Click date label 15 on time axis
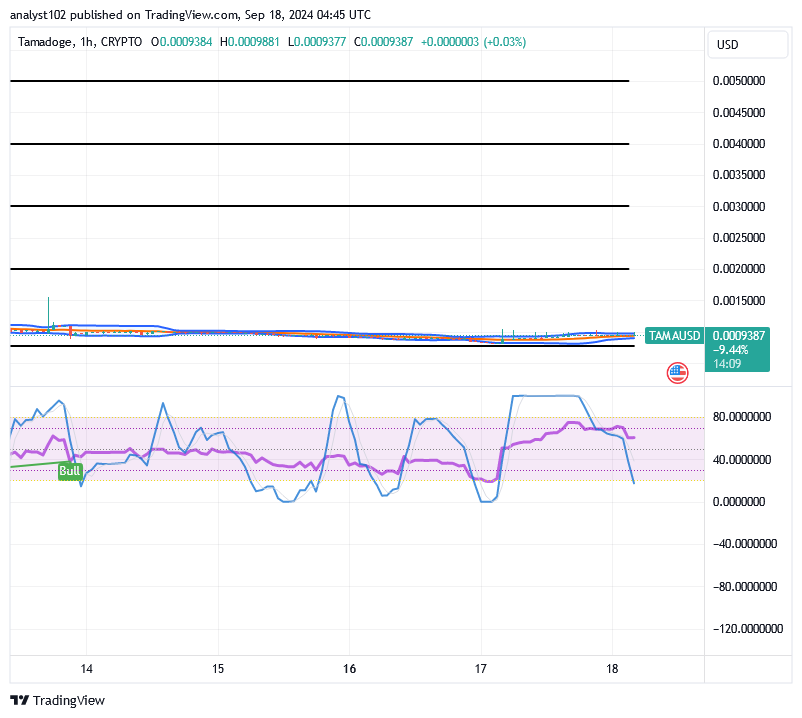The height and width of the screenshot is (718, 802). pyautogui.click(x=218, y=669)
